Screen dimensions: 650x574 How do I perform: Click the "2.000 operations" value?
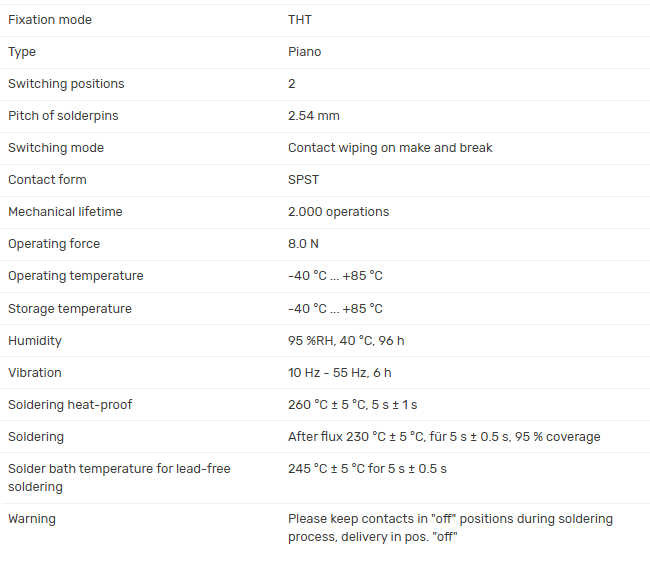339,212
